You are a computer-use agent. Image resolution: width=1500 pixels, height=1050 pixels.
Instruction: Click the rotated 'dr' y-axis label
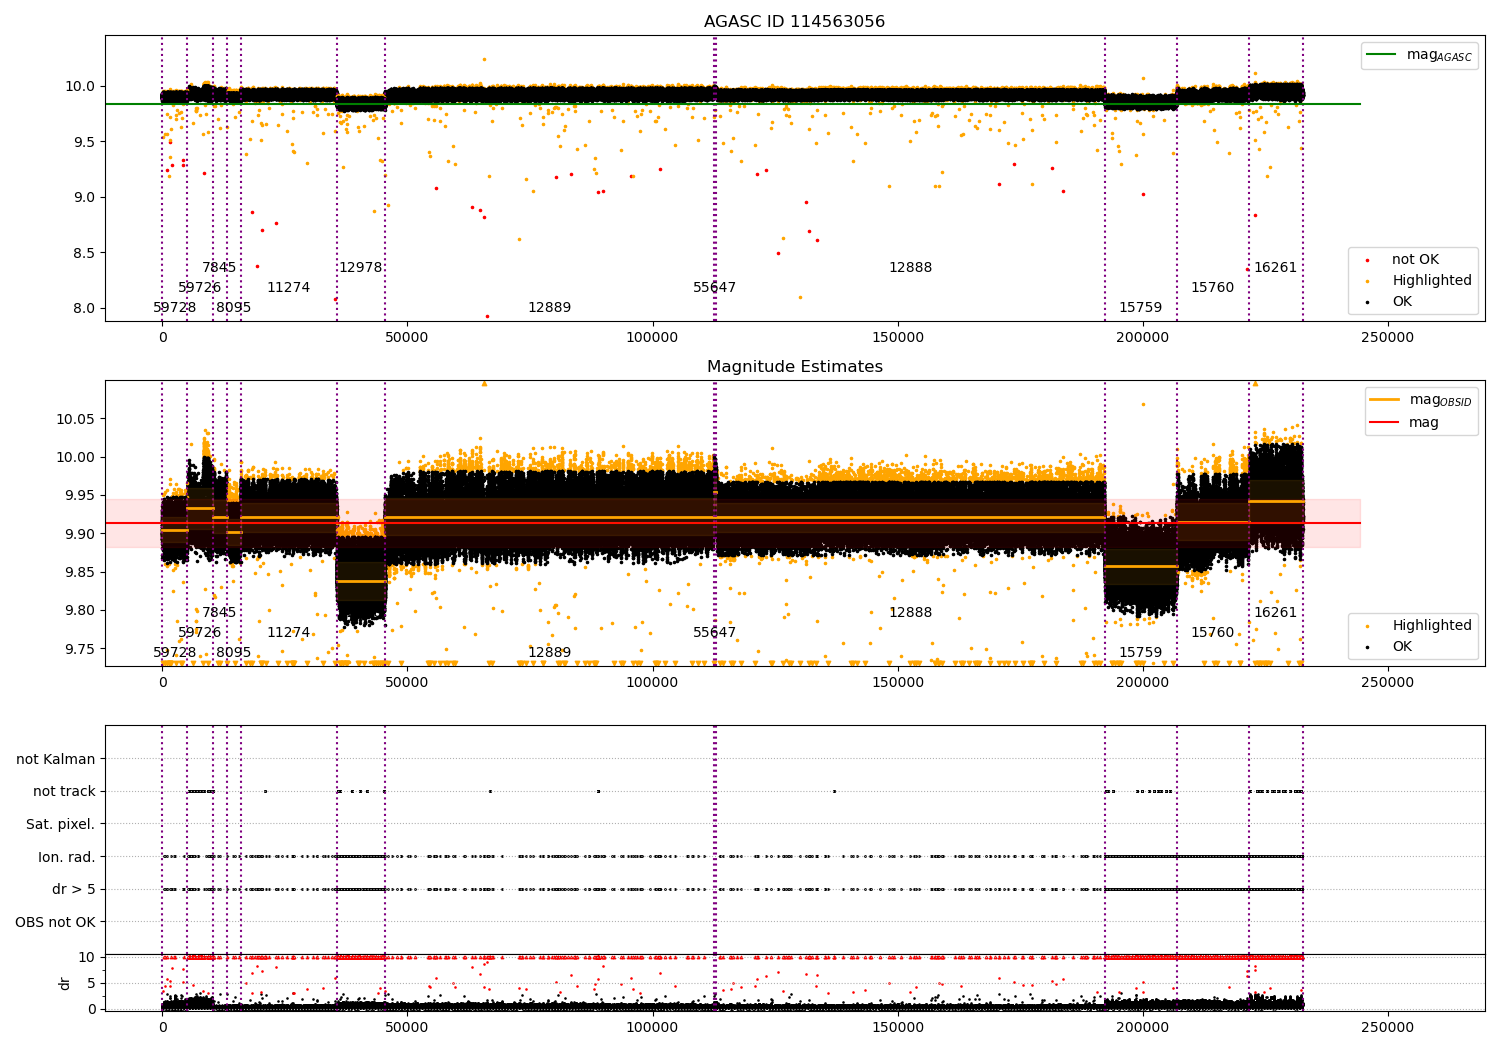64,983
